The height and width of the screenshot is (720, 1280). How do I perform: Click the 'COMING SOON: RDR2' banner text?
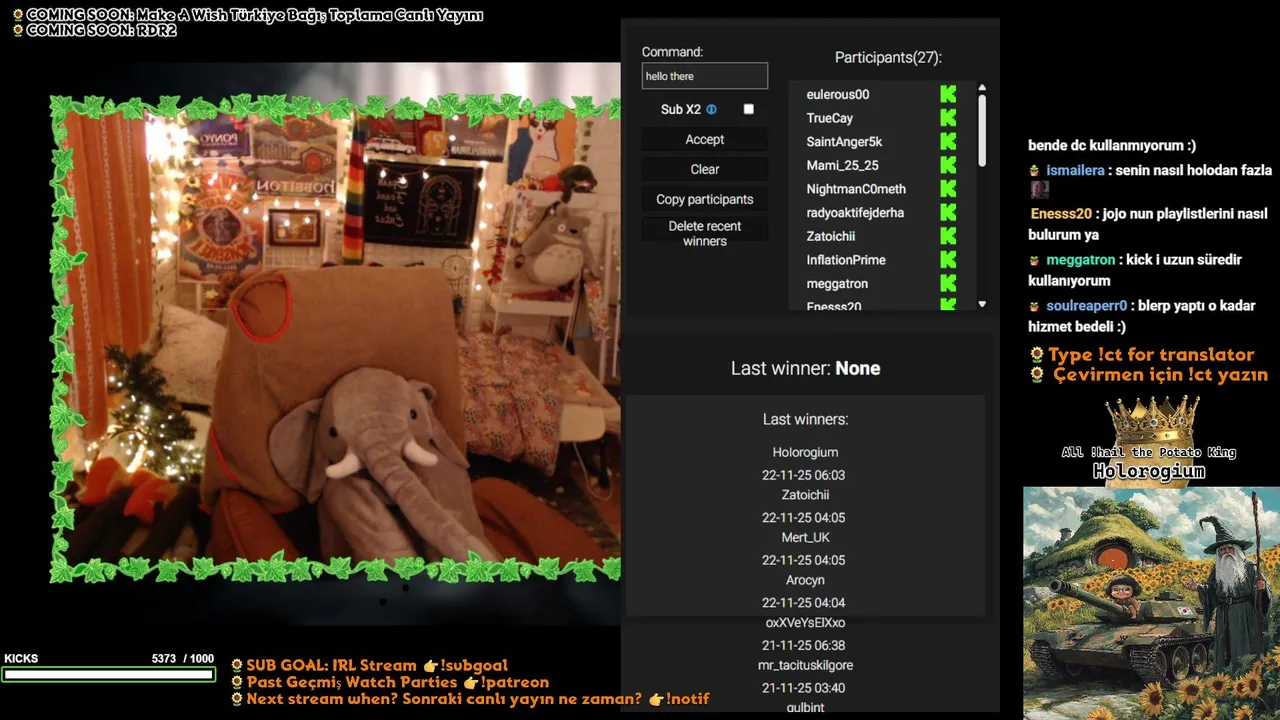[101, 30]
